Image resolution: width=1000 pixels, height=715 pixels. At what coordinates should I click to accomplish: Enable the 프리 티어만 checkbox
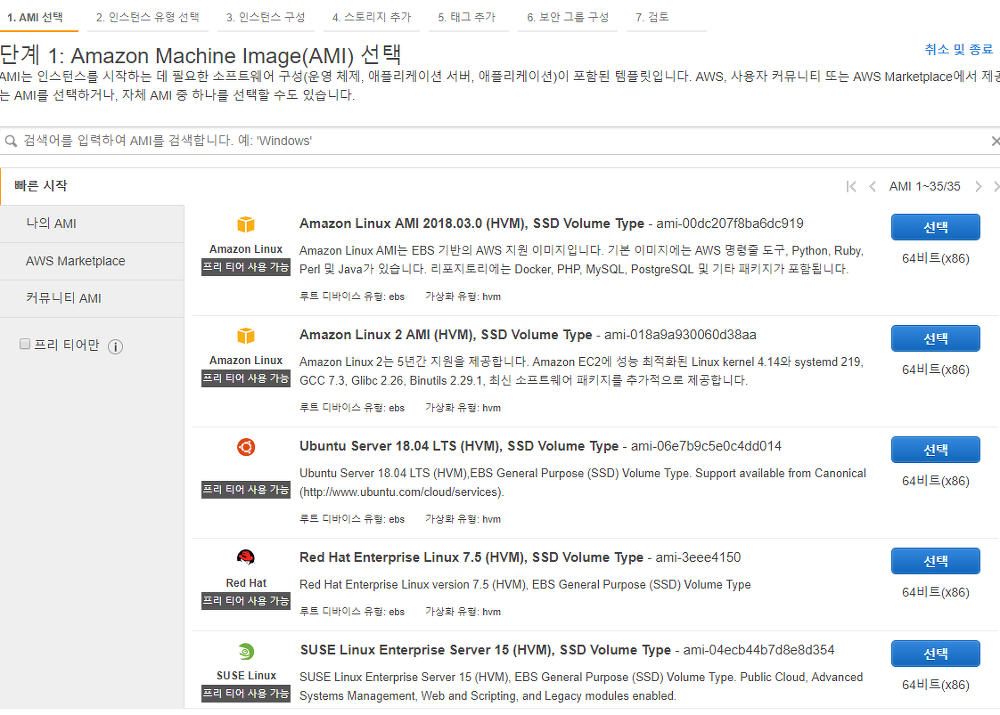pyautogui.click(x=25, y=344)
